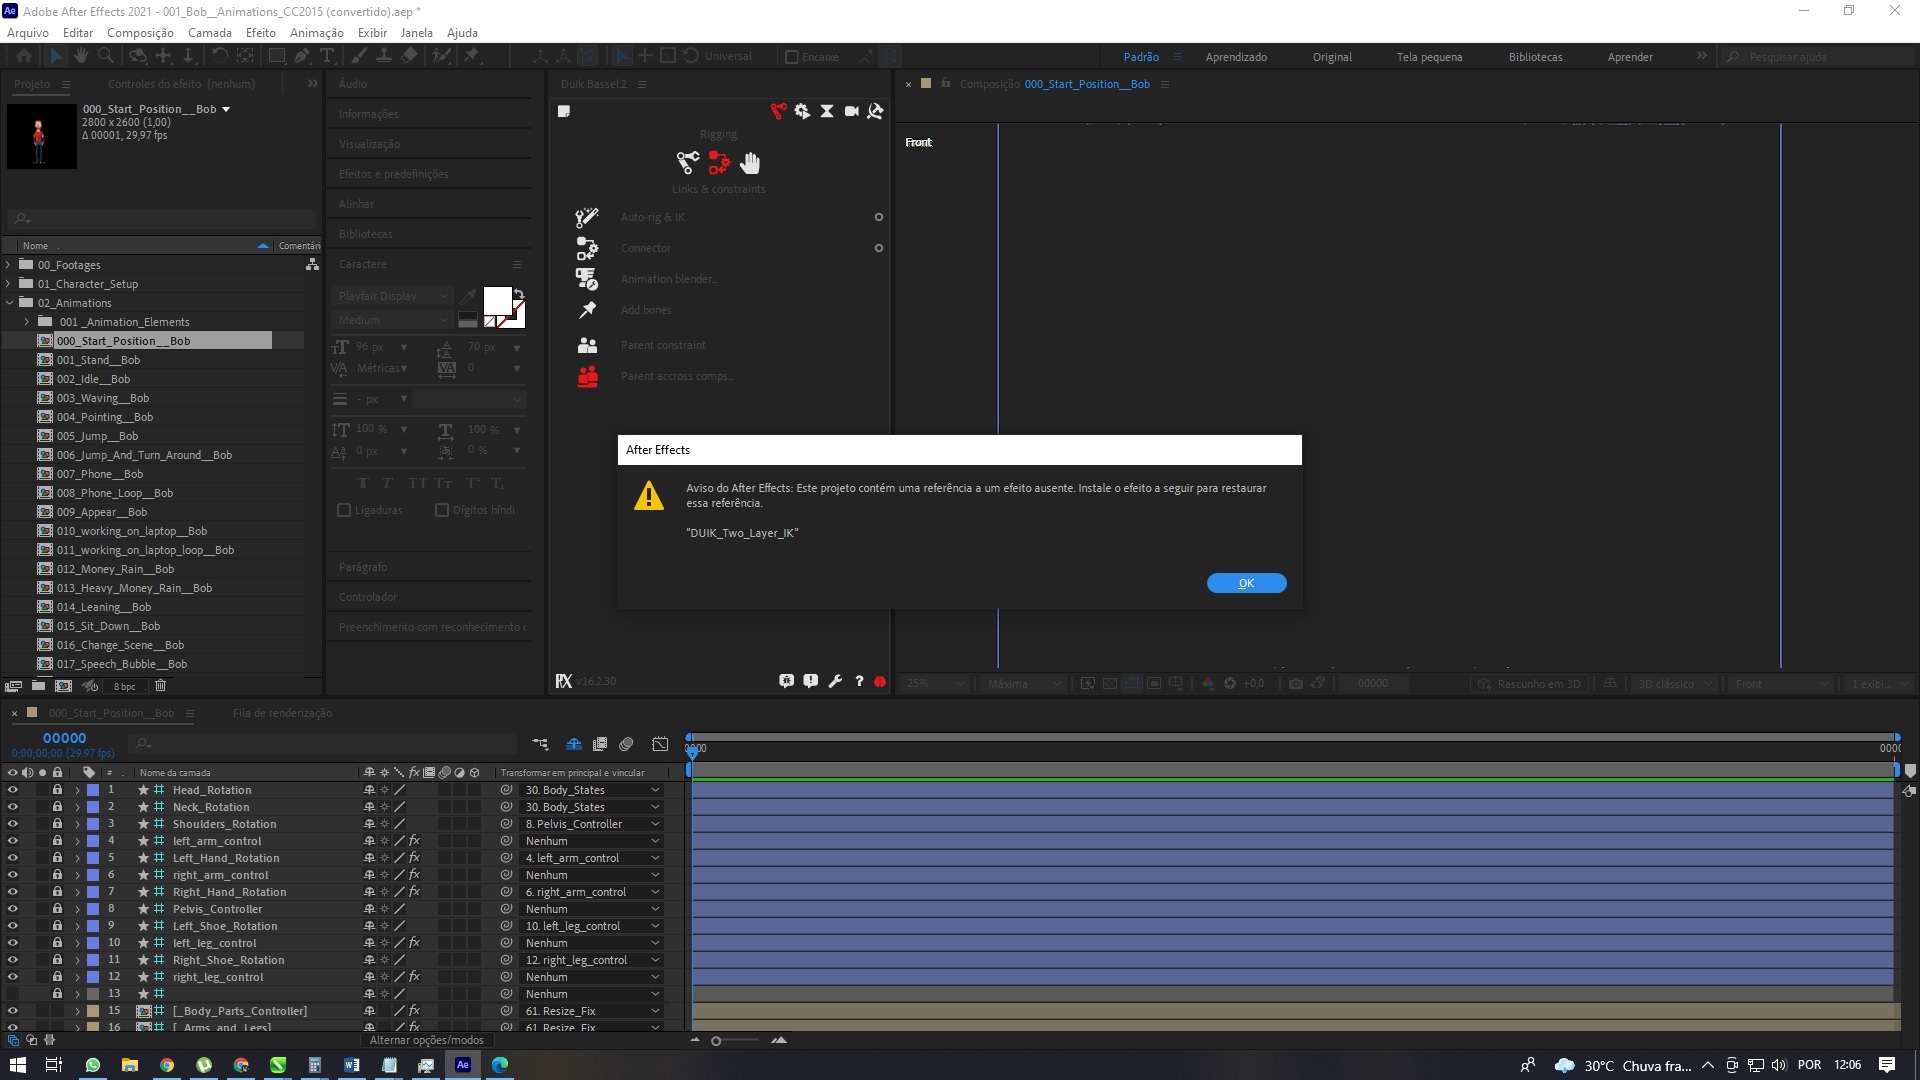
Task: Click OK on the missing effect warning
Action: tap(1246, 582)
